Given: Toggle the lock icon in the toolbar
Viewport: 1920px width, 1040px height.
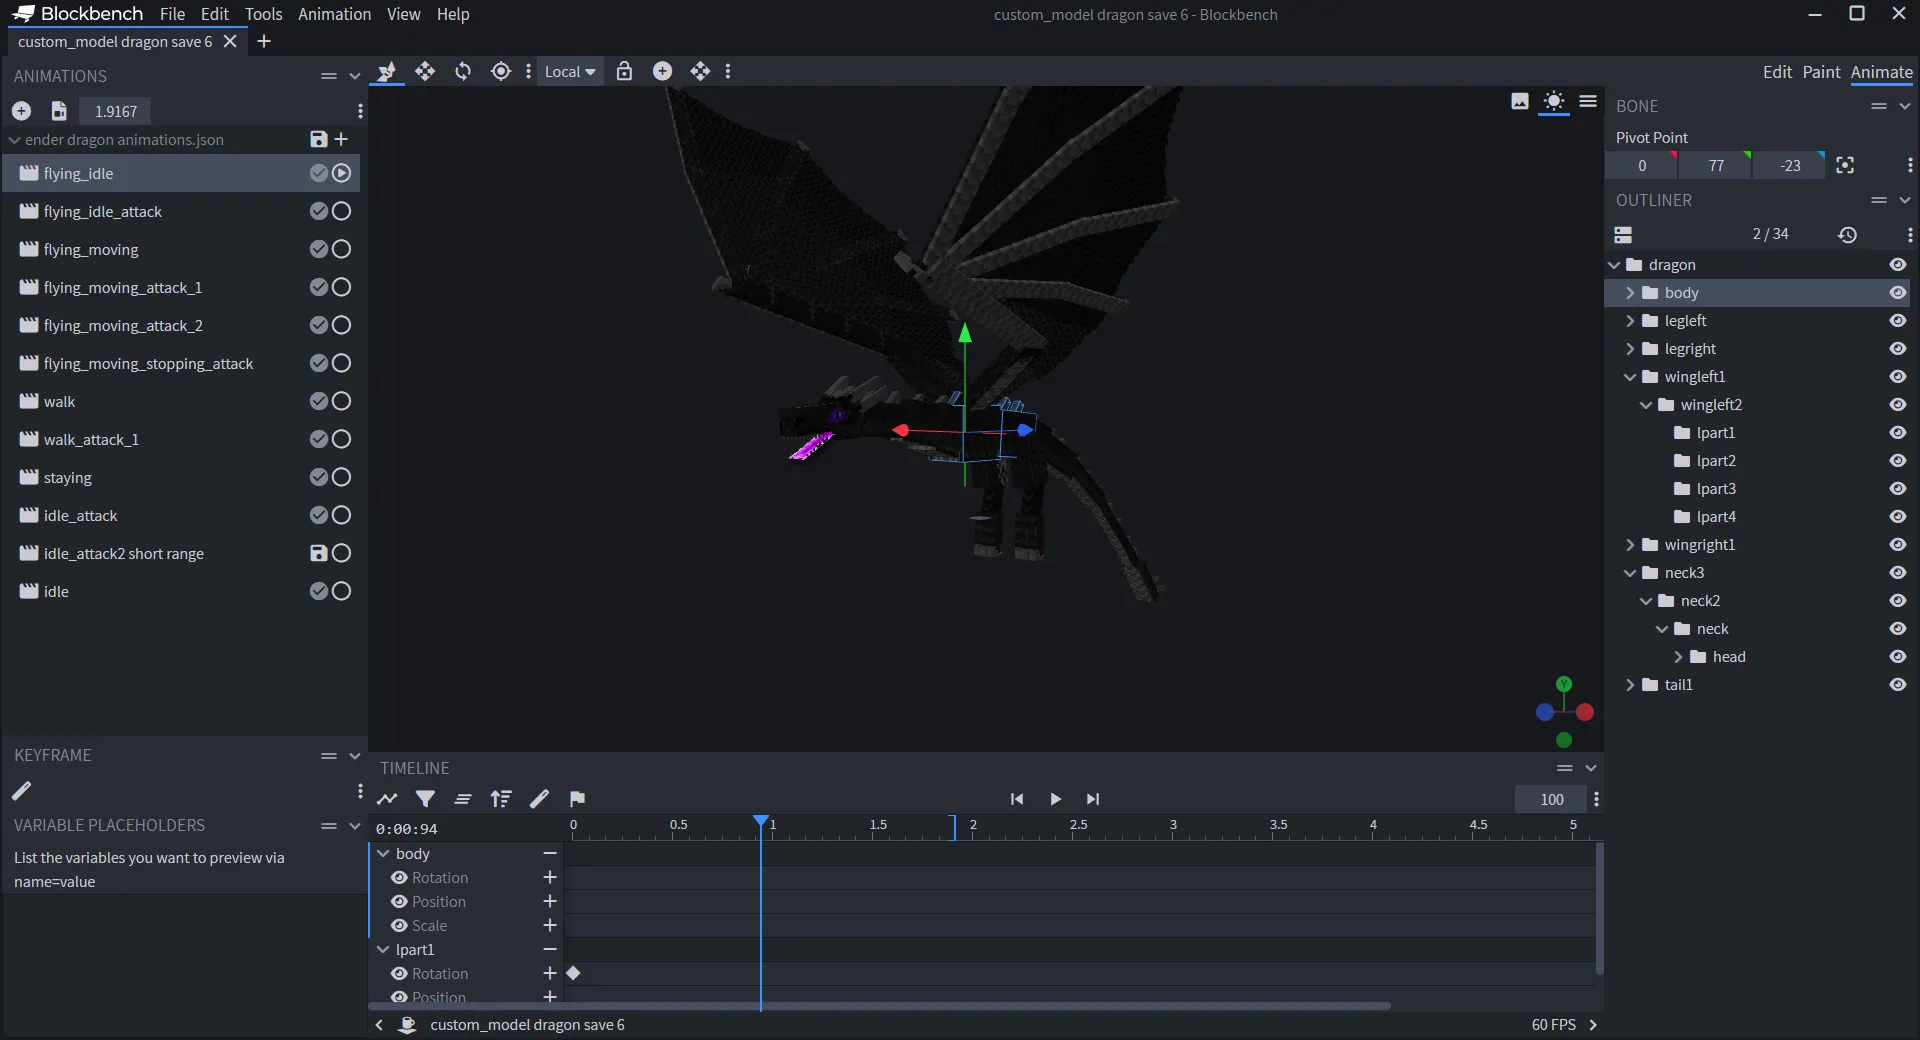Looking at the screenshot, I should (624, 71).
